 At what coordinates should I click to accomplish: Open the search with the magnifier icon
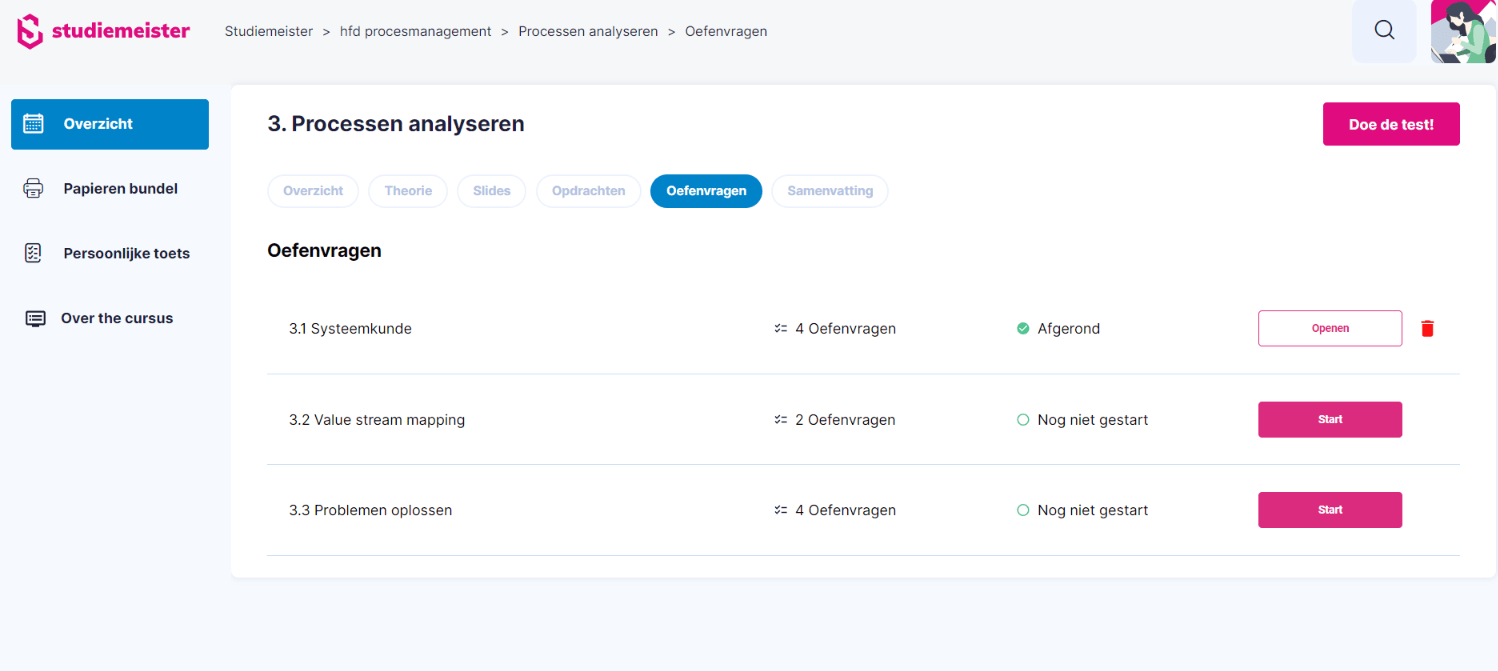tap(1384, 30)
